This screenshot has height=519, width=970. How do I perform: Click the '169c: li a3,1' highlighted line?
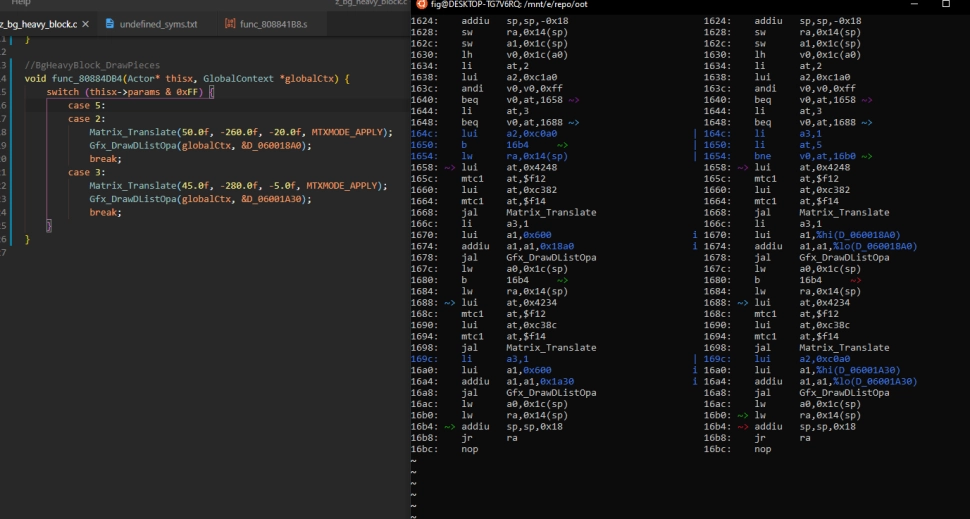tap(470, 359)
